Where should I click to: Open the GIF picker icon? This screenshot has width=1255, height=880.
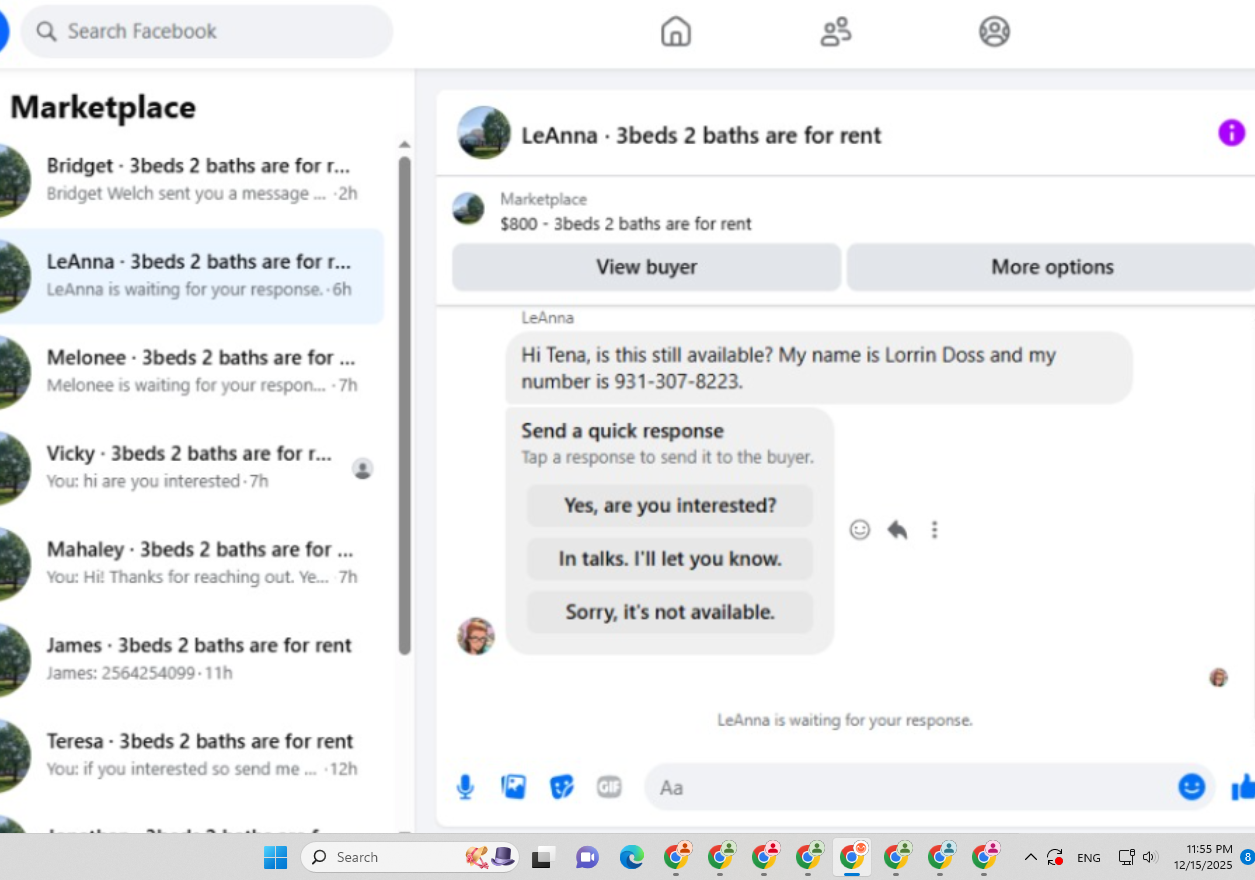(609, 787)
